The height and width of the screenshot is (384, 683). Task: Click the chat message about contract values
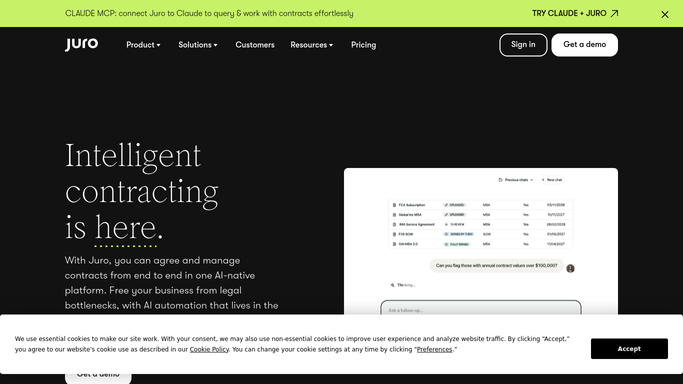tap(497, 266)
